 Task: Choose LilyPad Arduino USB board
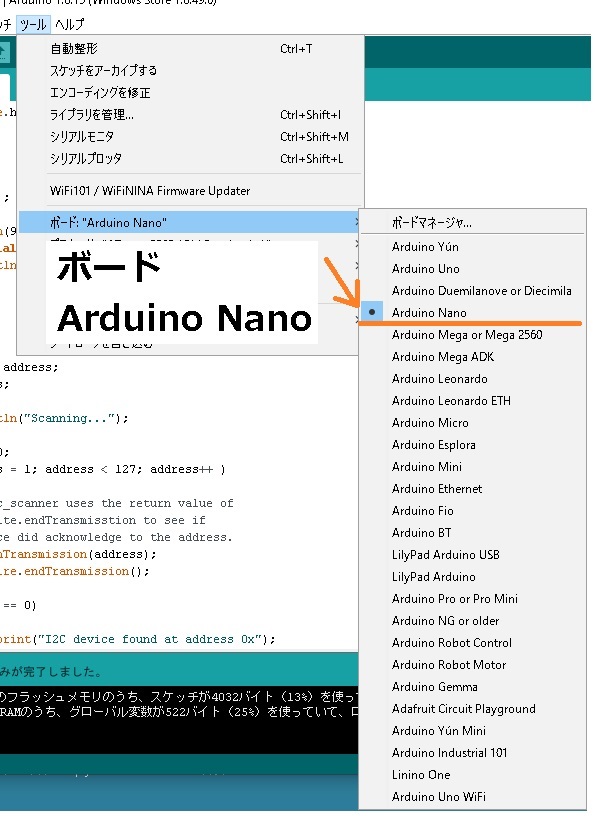tap(473, 554)
